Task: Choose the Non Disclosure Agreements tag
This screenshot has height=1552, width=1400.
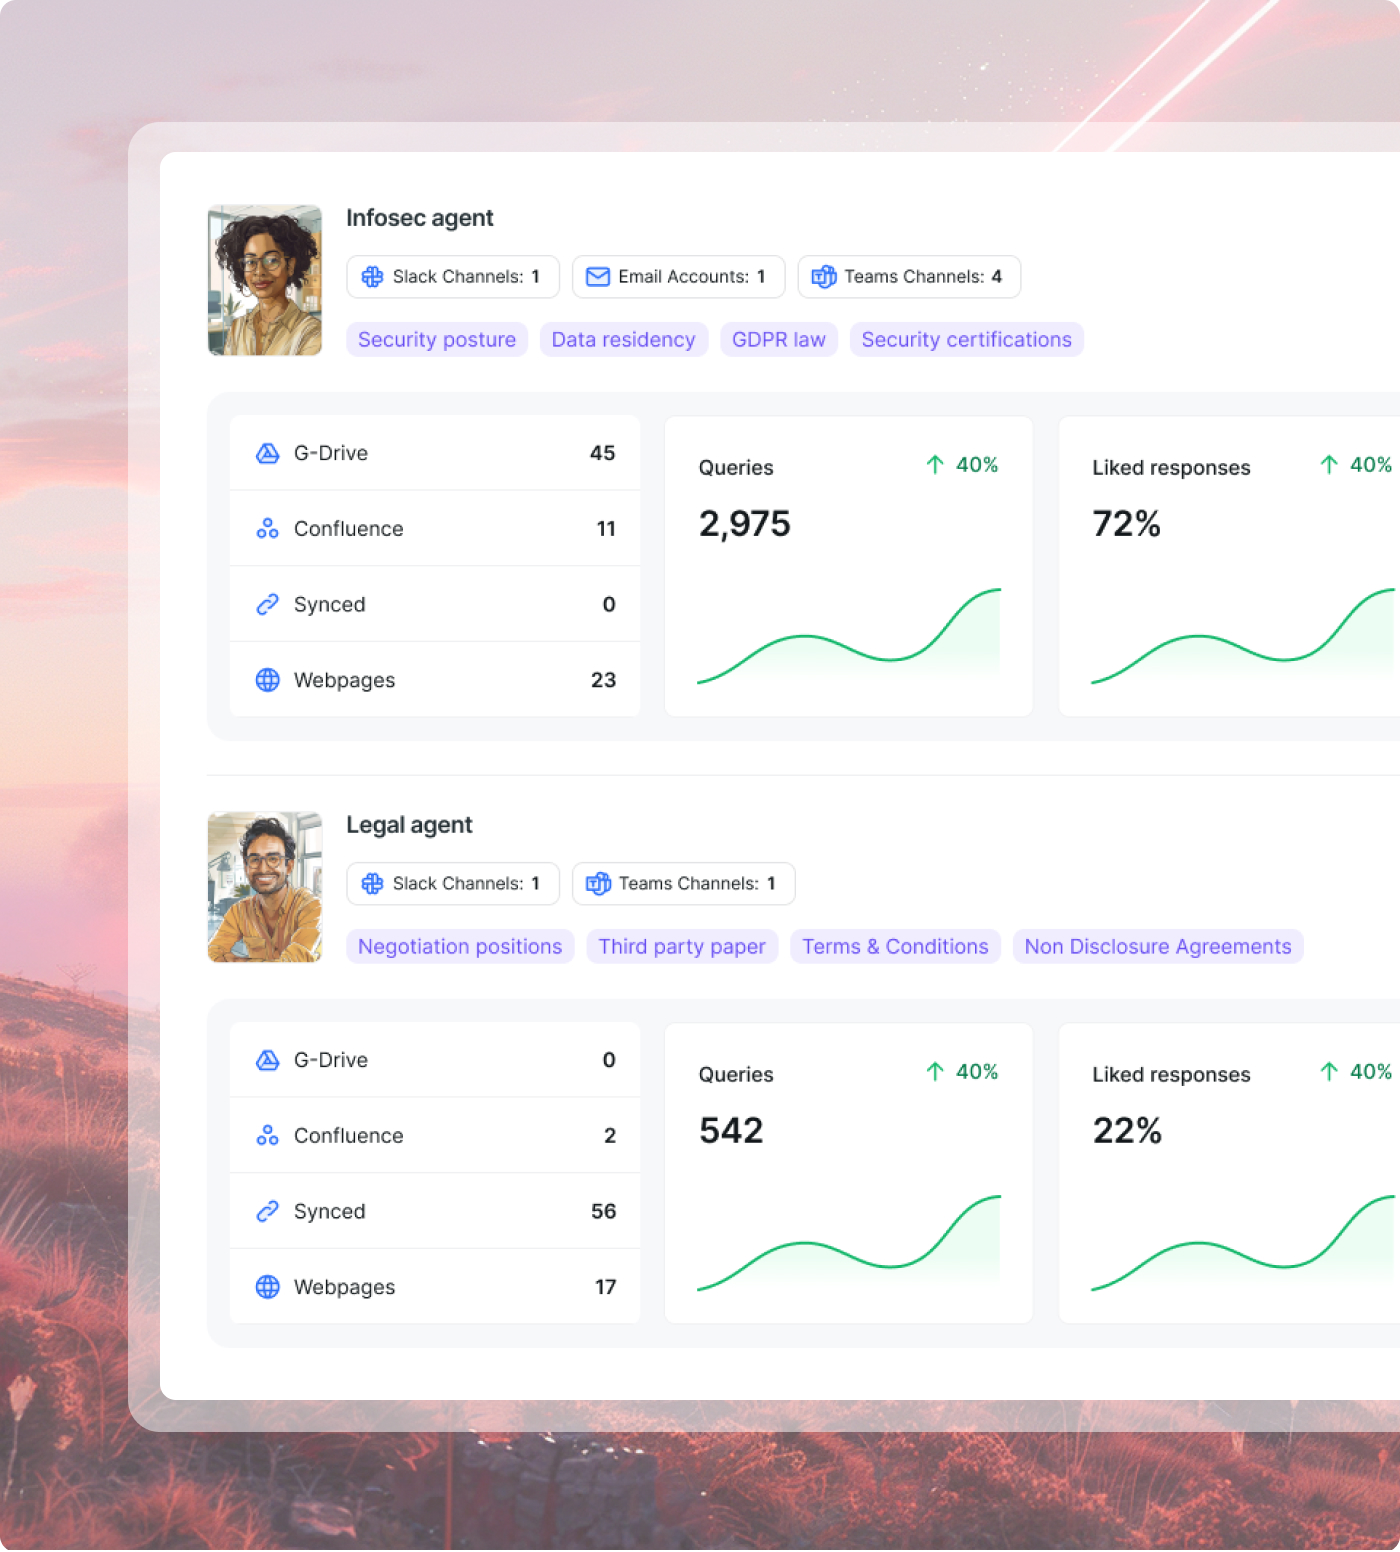Action: (x=1157, y=947)
